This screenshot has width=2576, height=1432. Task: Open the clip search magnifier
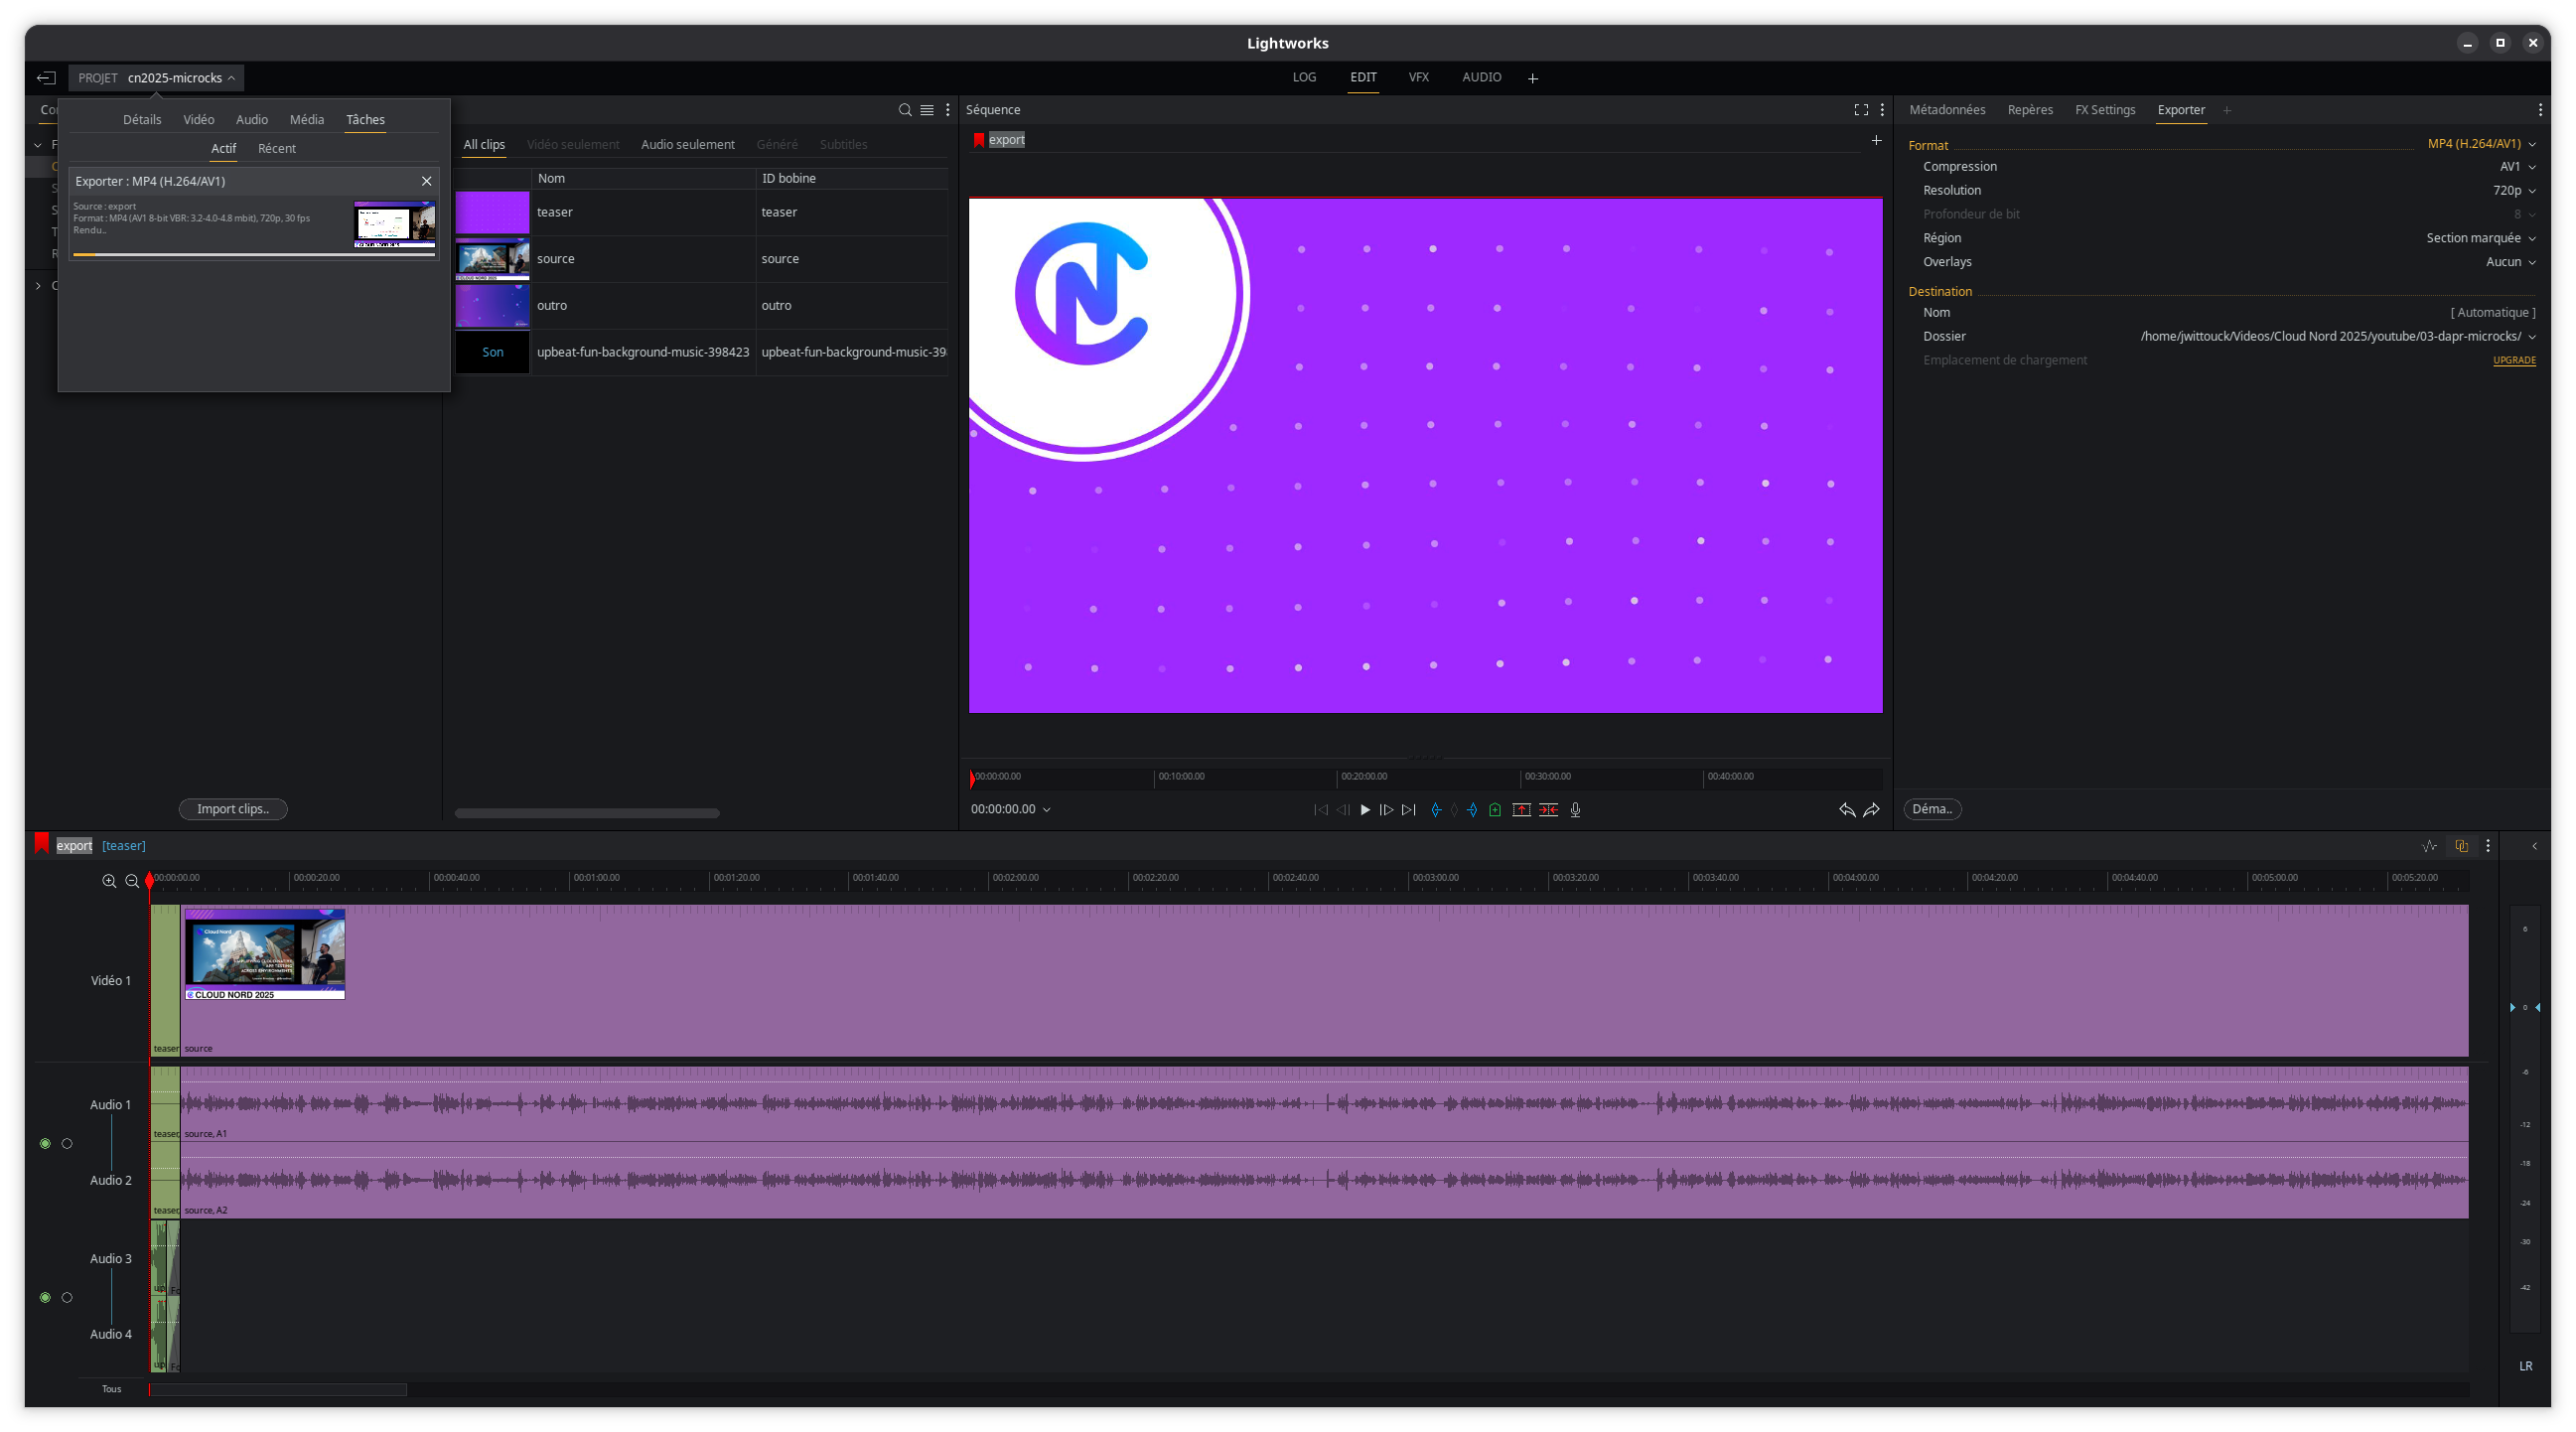(905, 110)
